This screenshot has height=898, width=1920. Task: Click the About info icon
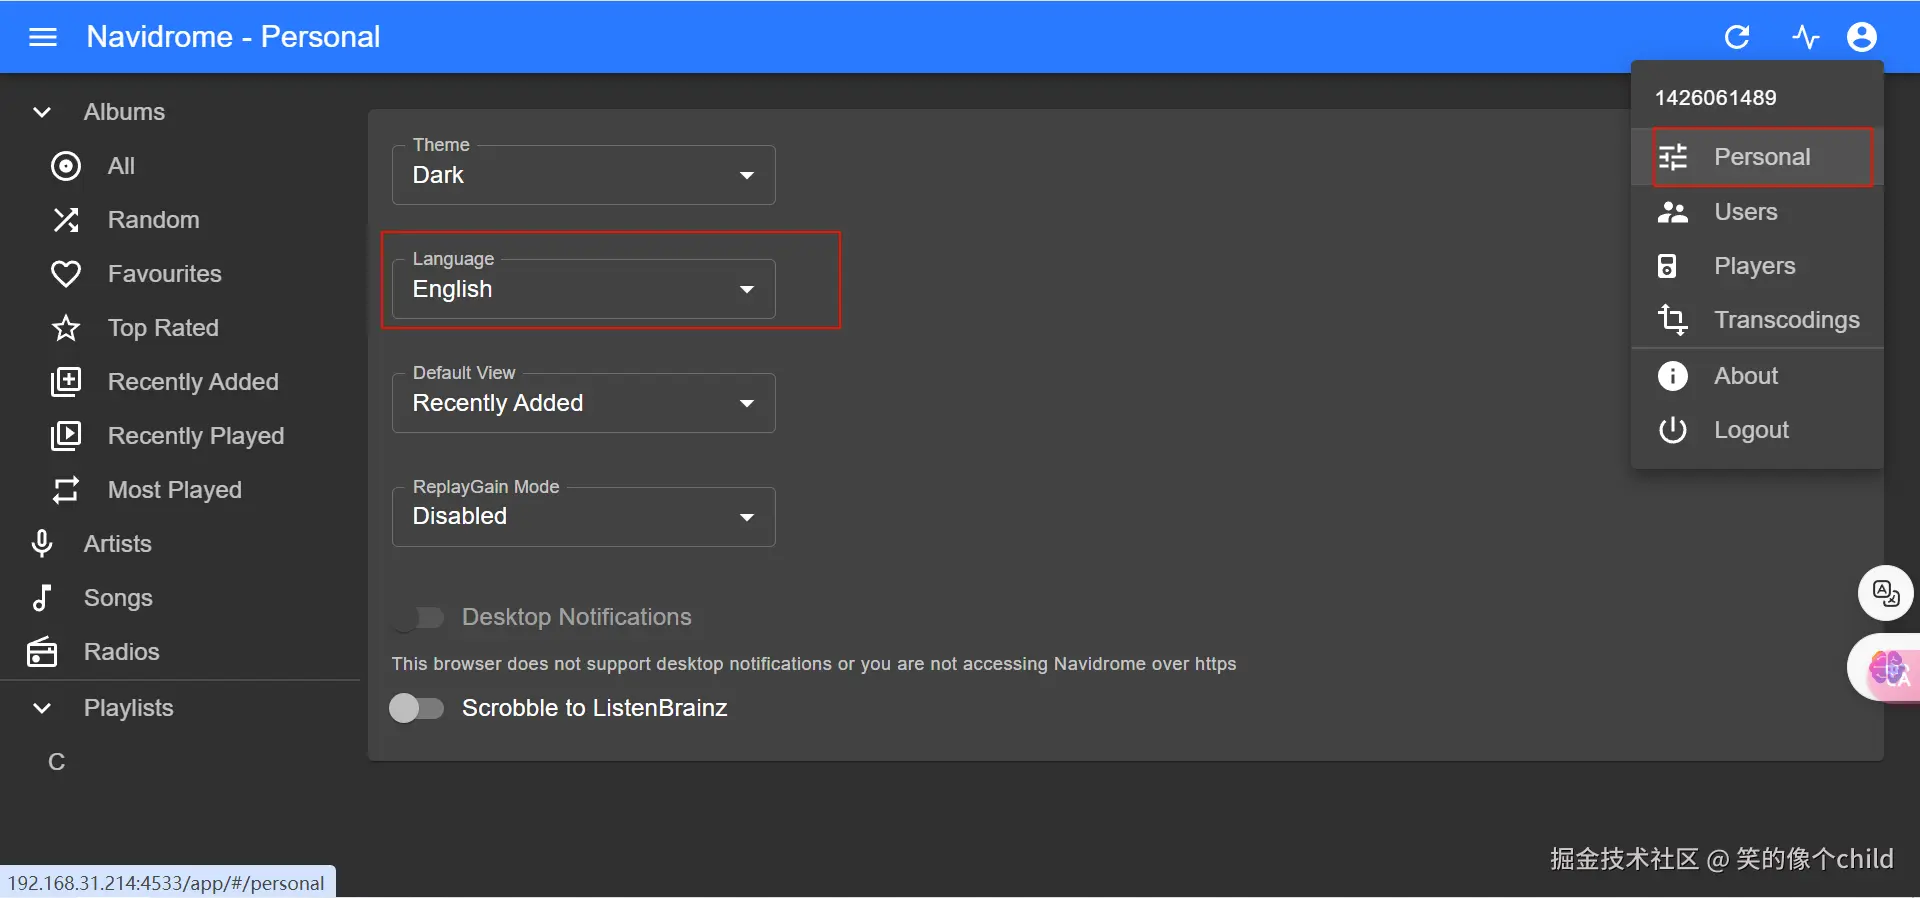click(1673, 376)
